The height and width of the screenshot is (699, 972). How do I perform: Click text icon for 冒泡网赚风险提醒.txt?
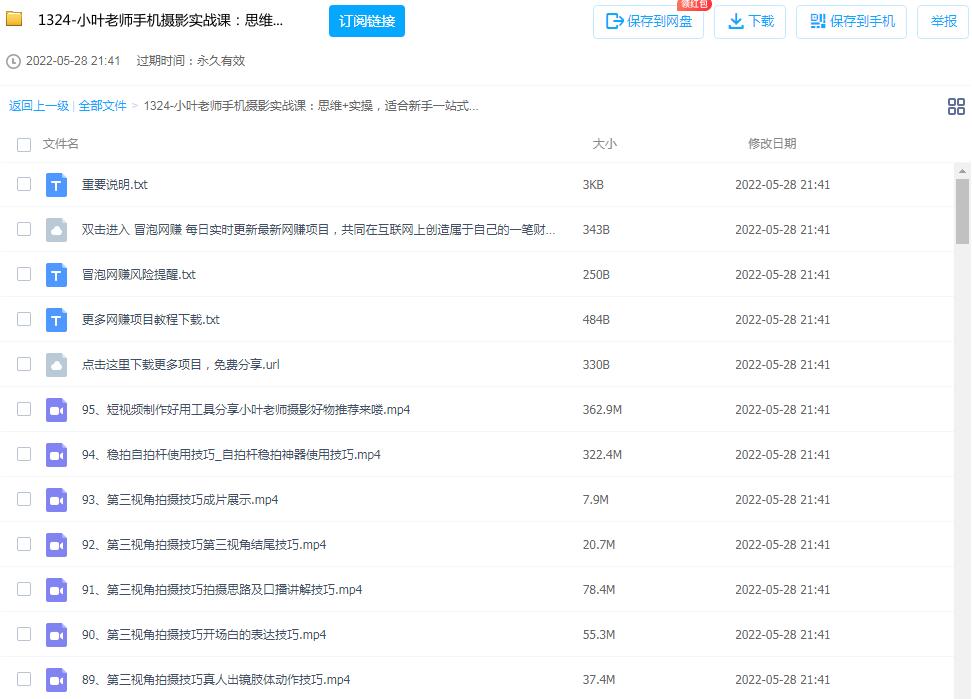pos(56,275)
